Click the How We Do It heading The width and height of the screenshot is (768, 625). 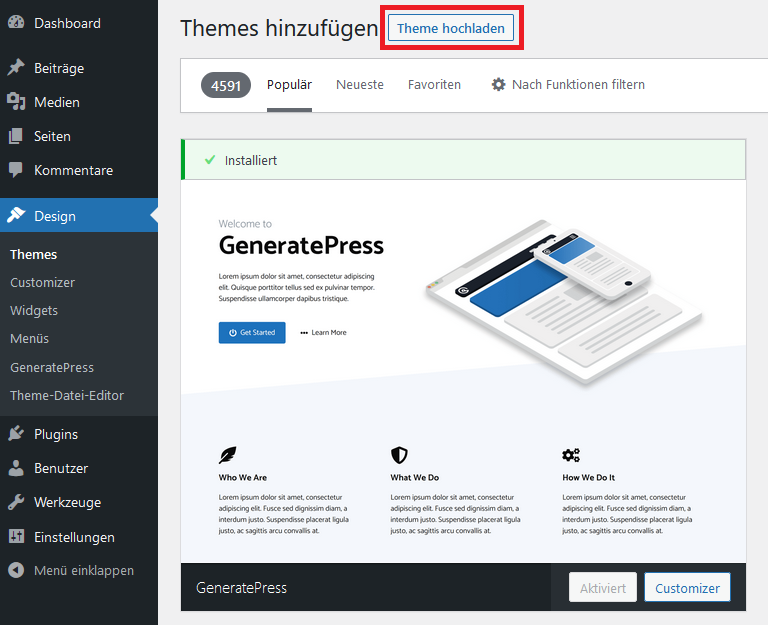588,477
